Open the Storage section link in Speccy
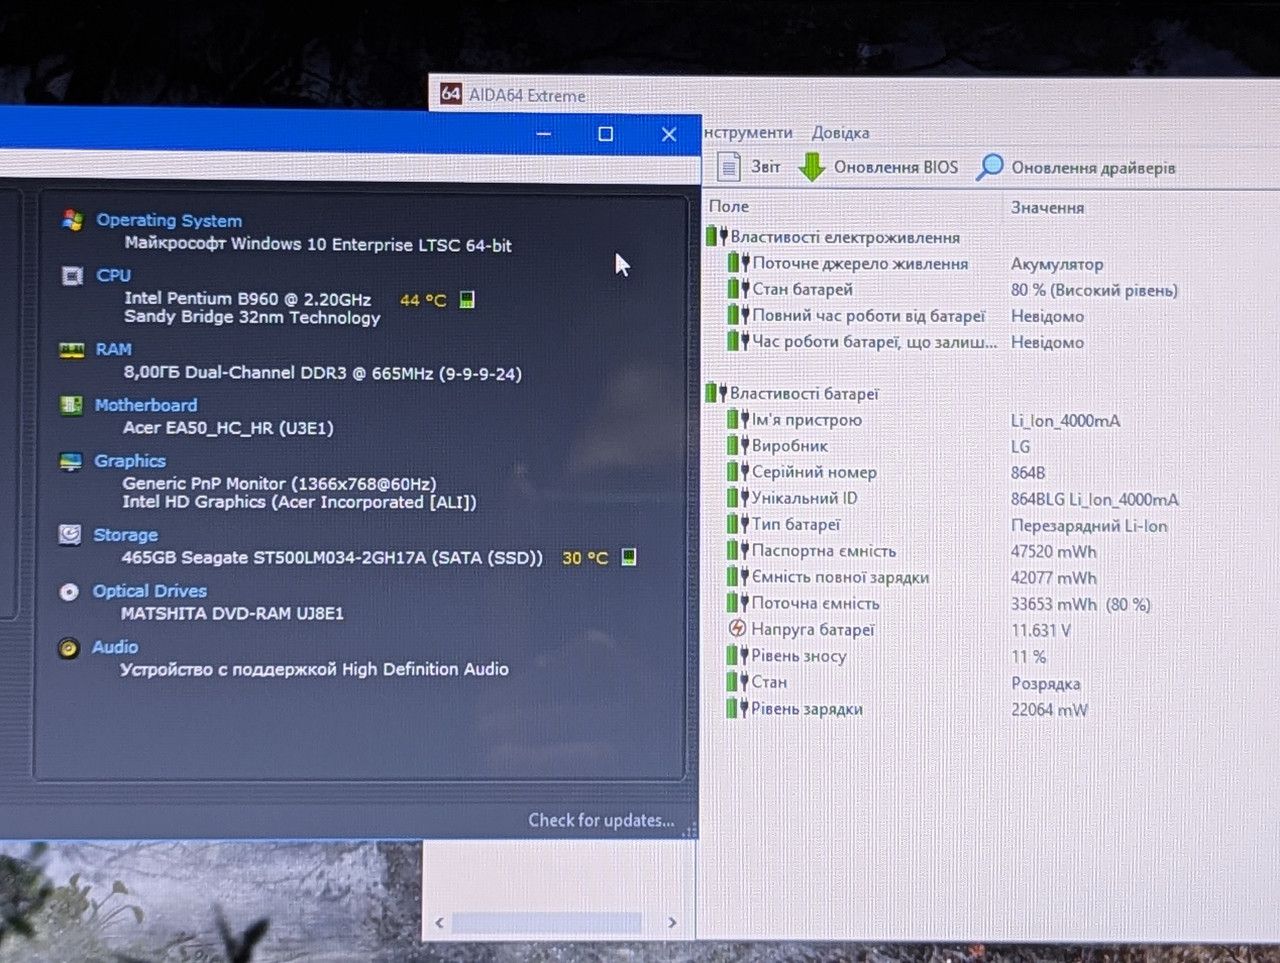The width and height of the screenshot is (1280, 963). [x=125, y=535]
